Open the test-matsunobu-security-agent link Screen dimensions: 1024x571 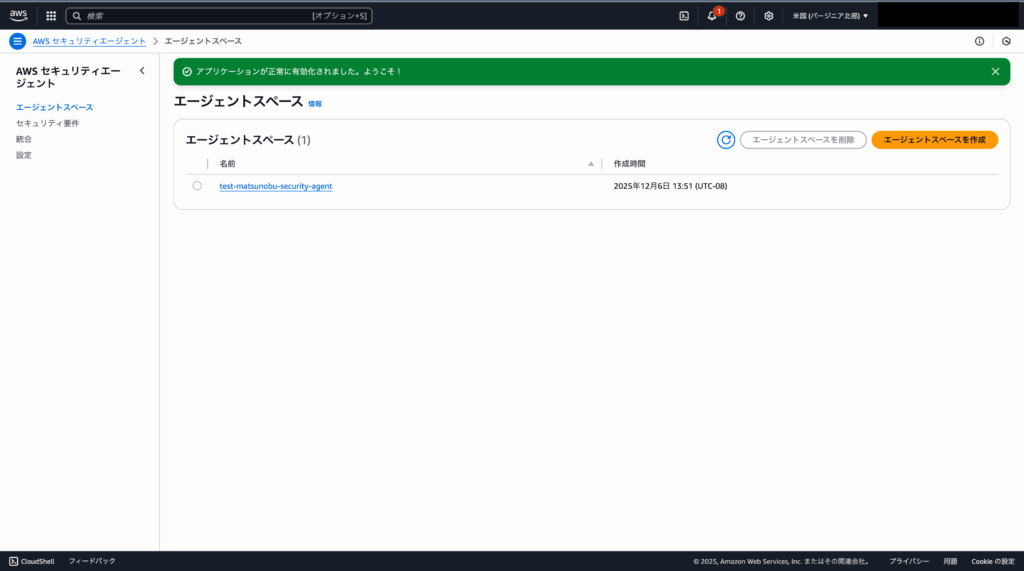(276, 186)
